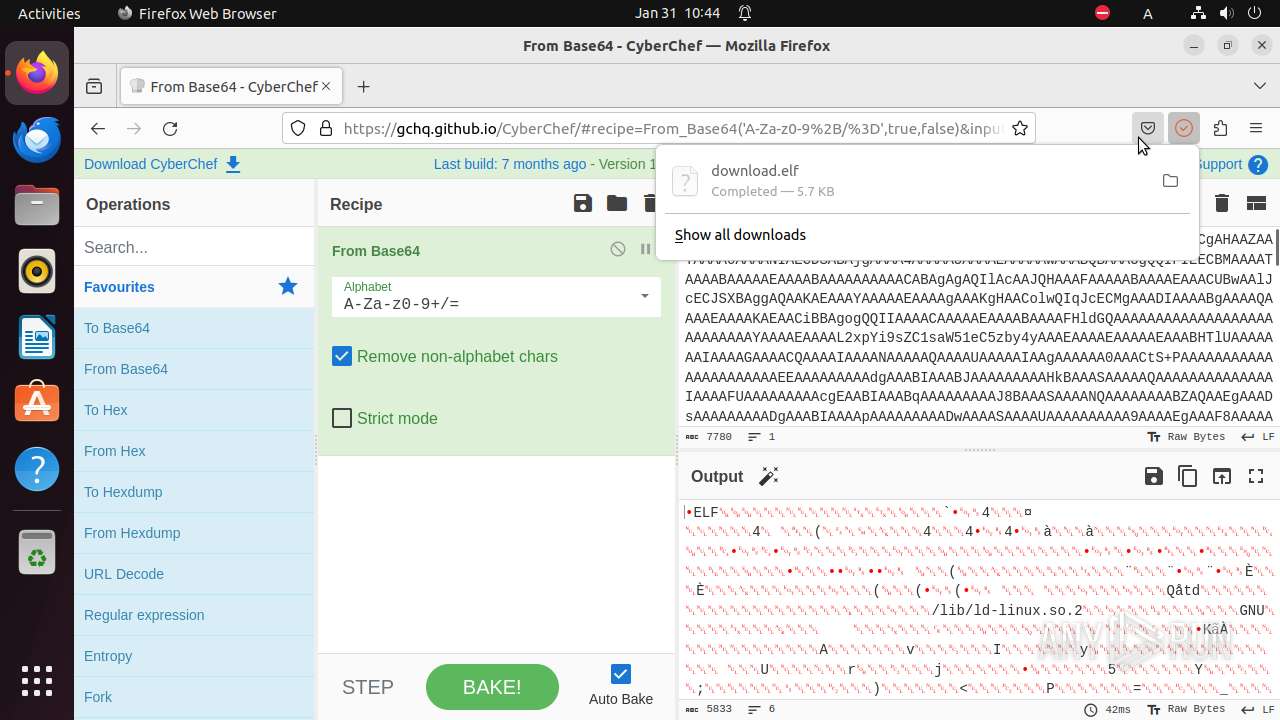
Task: Save the recipe with floppy icon
Action: point(583,204)
